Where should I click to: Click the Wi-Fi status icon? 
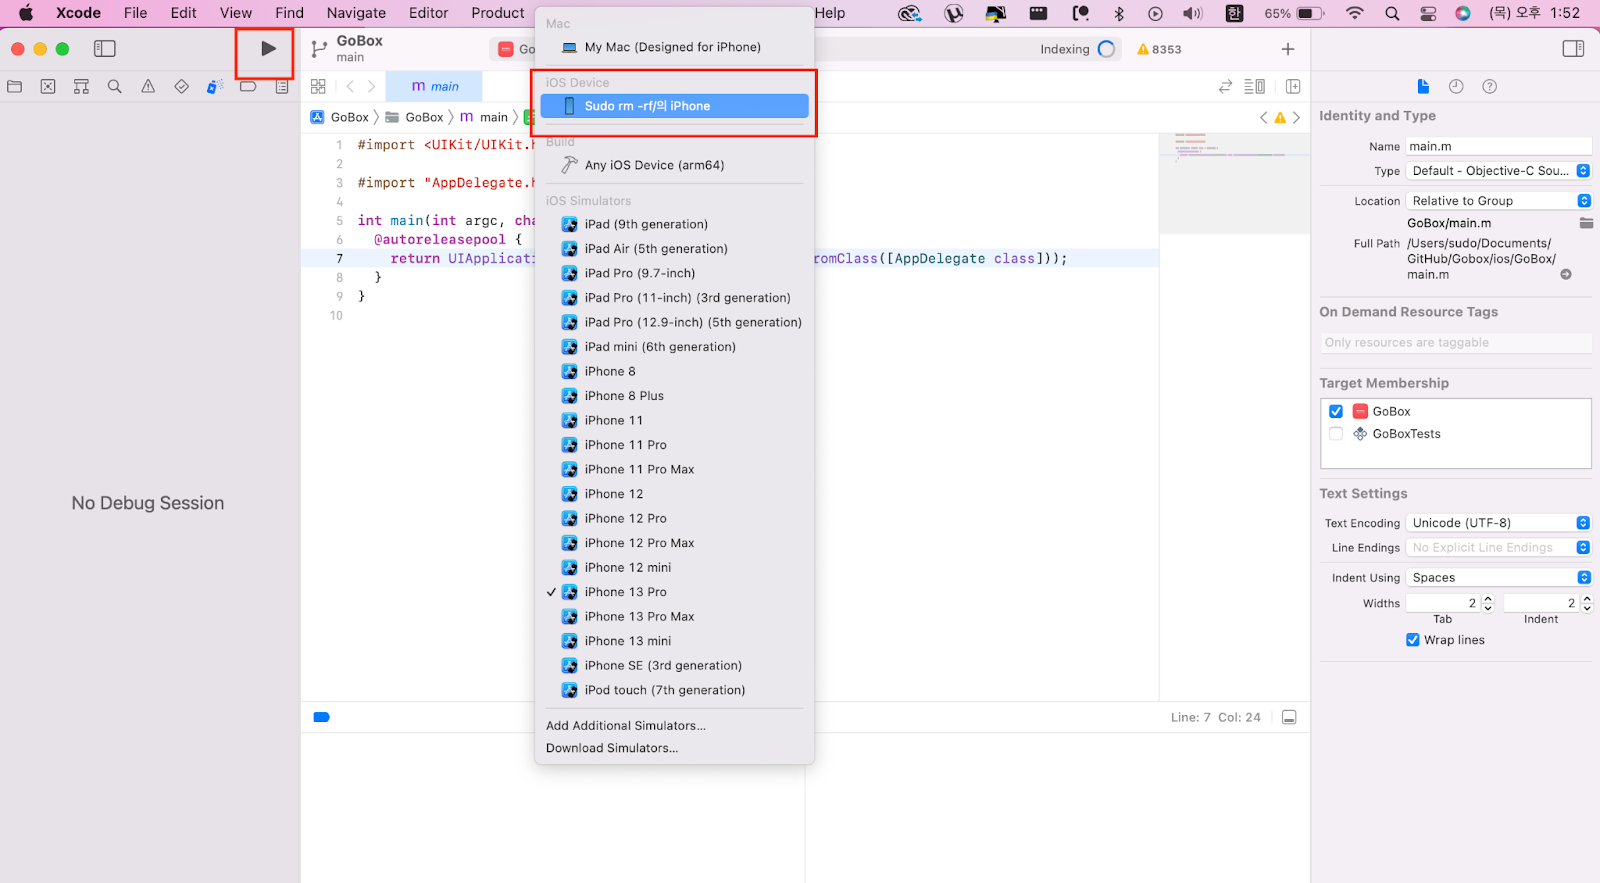pos(1355,13)
